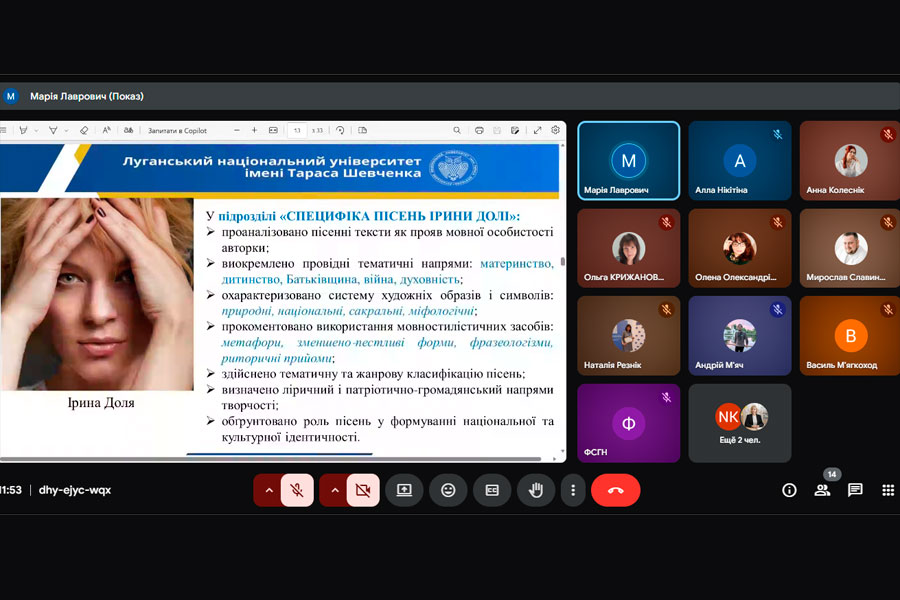Viewport: 900px width, 600px height.
Task: Click the 'Ірина Доля' caption text
Action: pos(101,402)
